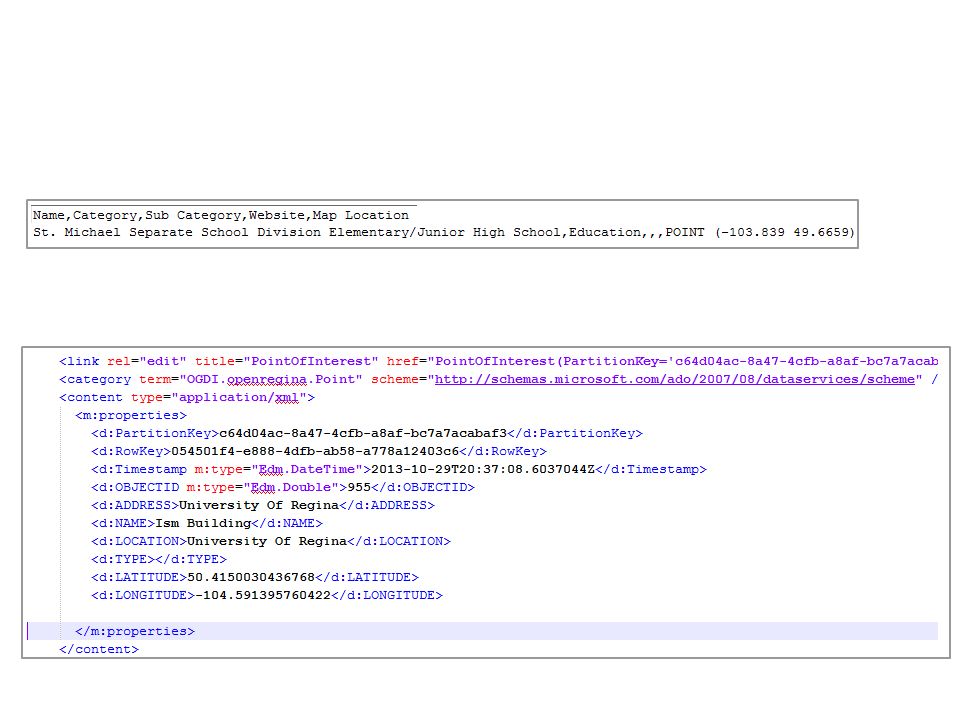Click the href="PointOfInterest(PartitionKey= attribute text

(662, 362)
